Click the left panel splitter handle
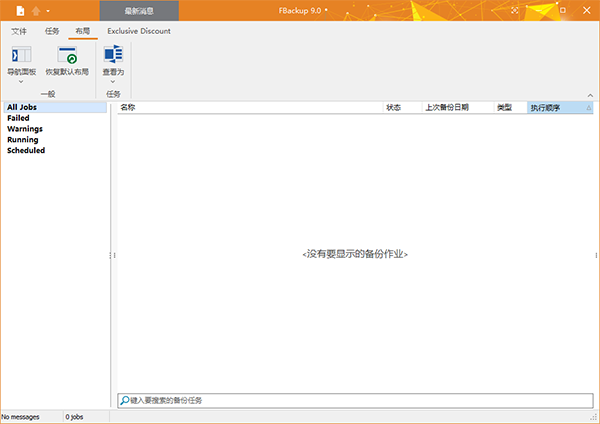Image resolution: width=600 pixels, height=424 pixels. point(112,255)
